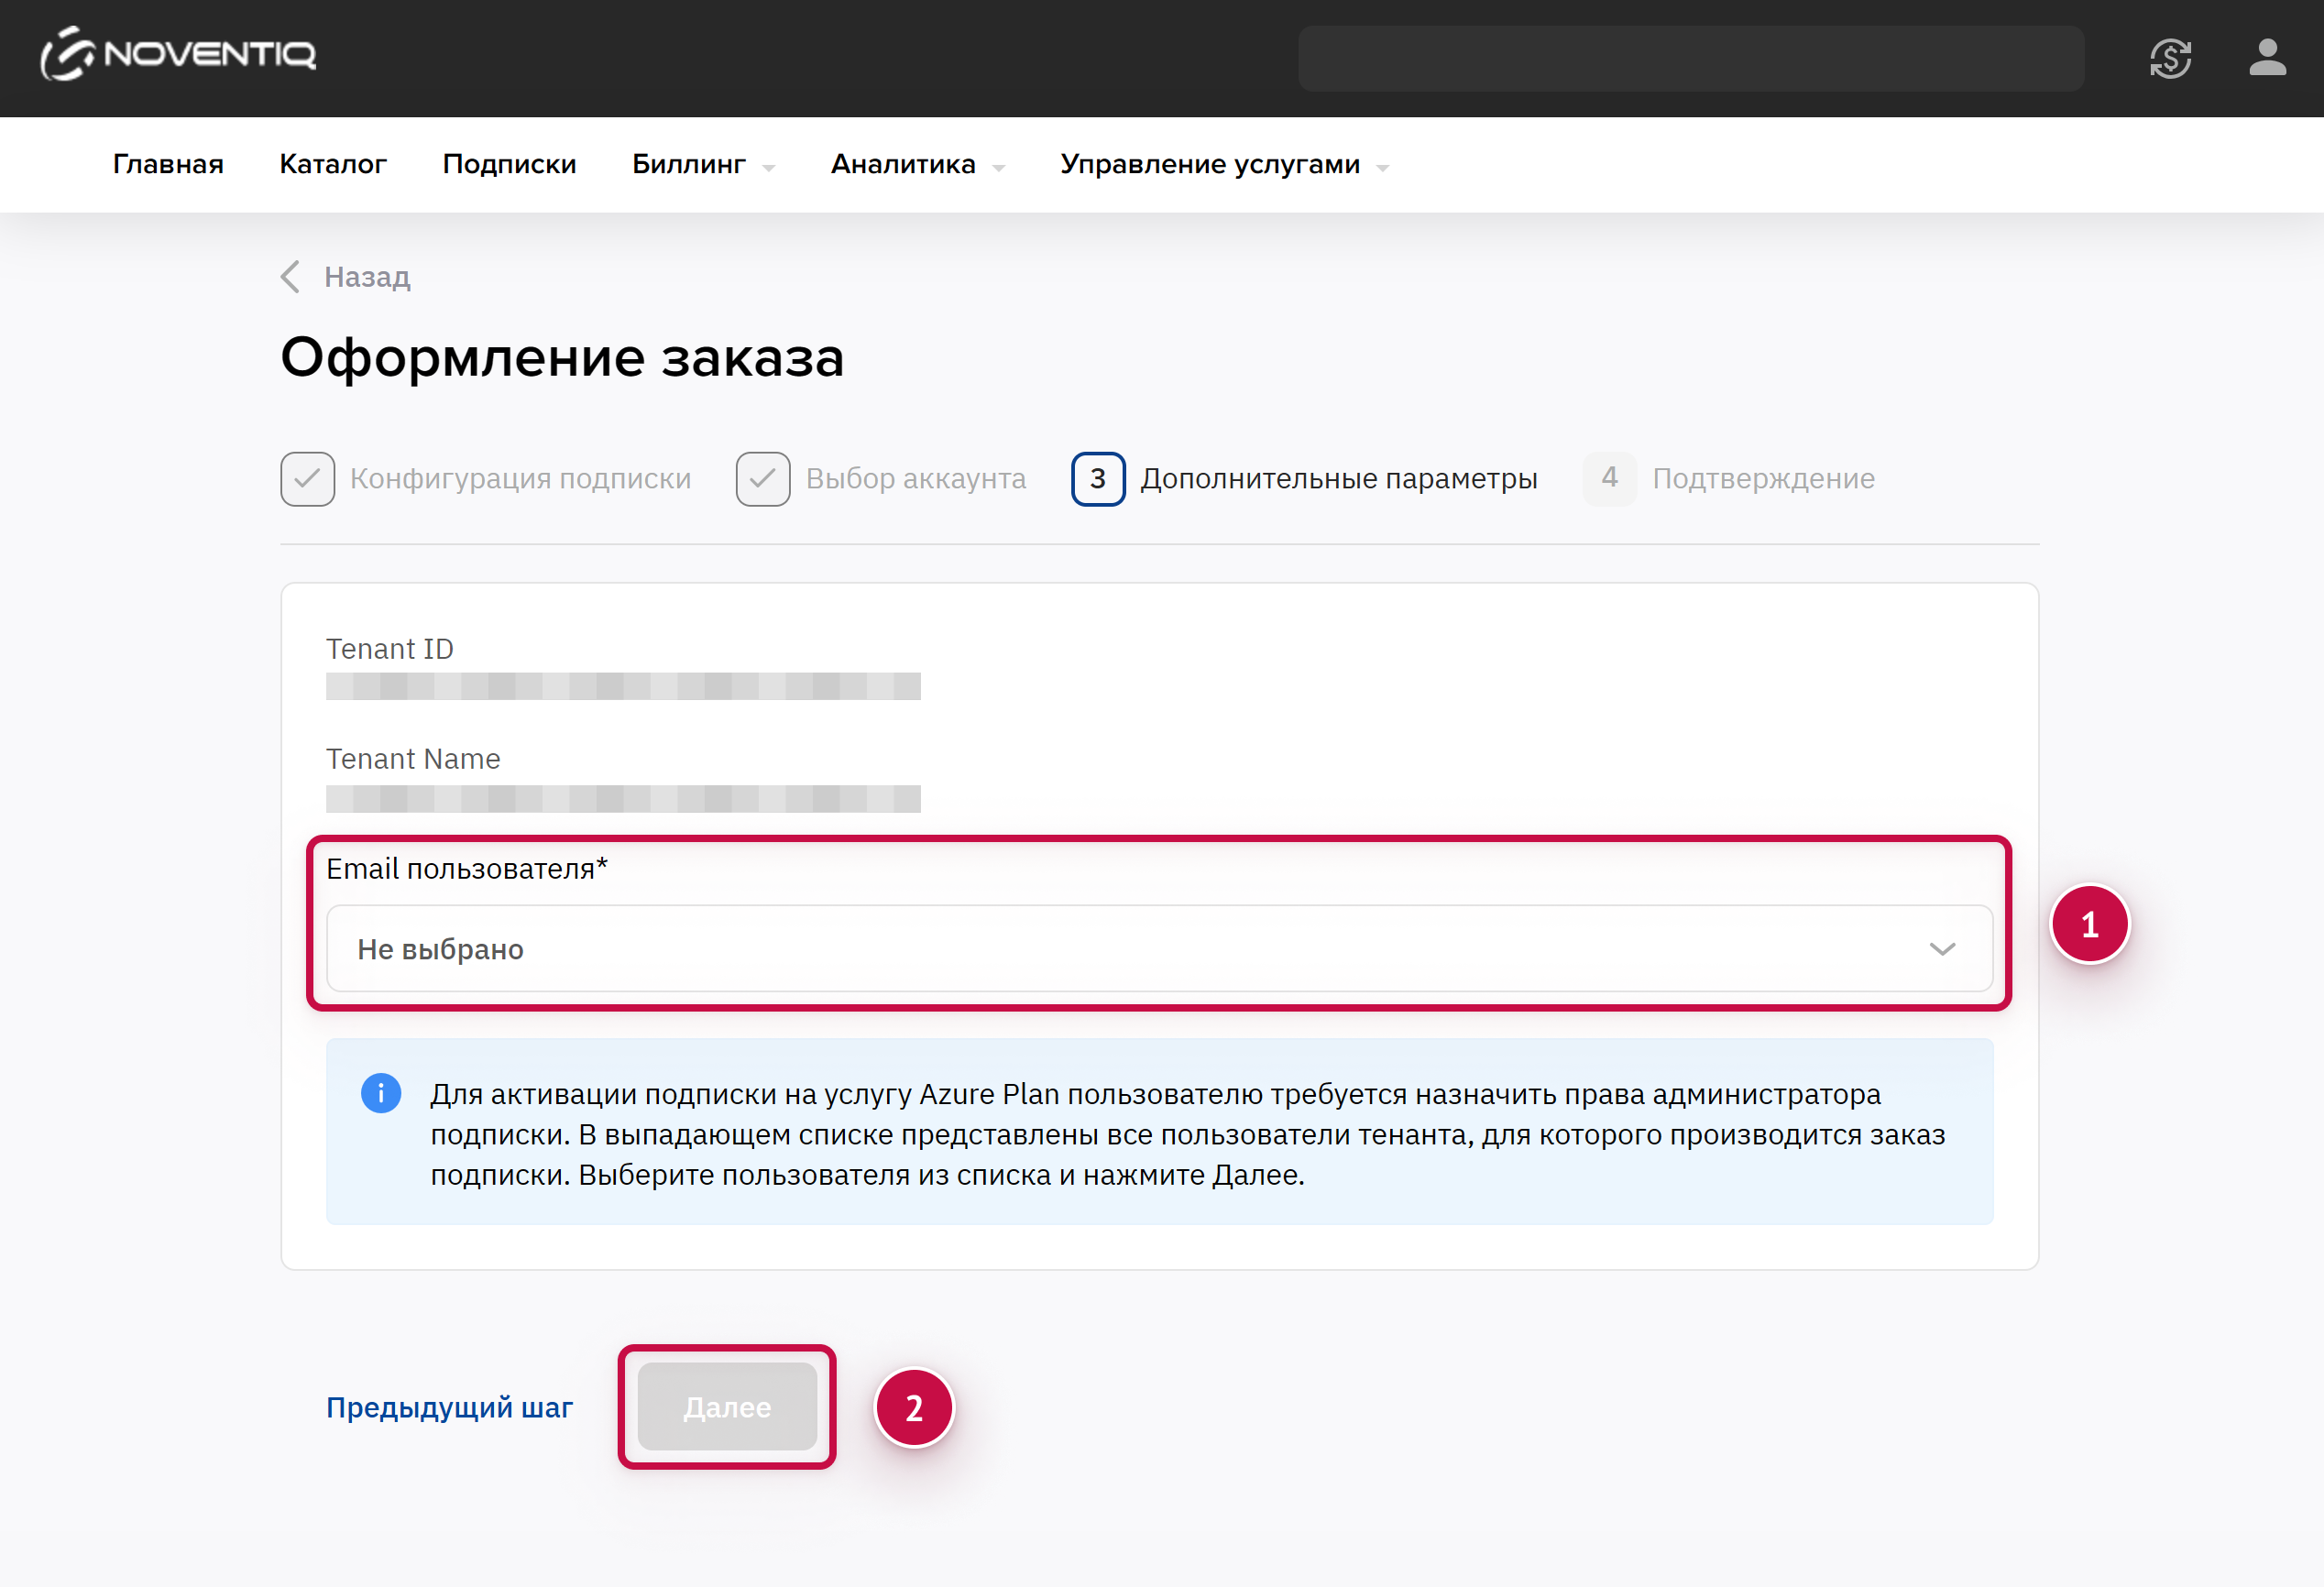Go to the Каталог page
This screenshot has width=2324, height=1587.
333,165
